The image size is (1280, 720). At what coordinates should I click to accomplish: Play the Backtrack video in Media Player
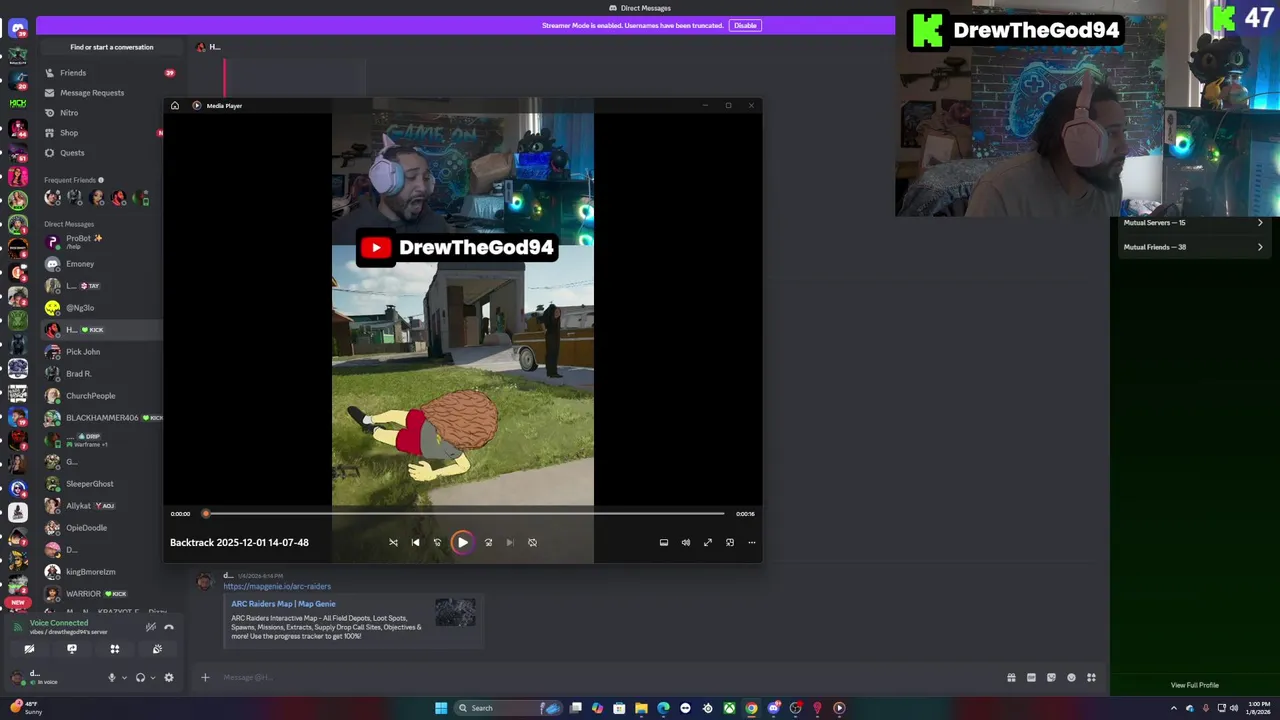tap(462, 542)
